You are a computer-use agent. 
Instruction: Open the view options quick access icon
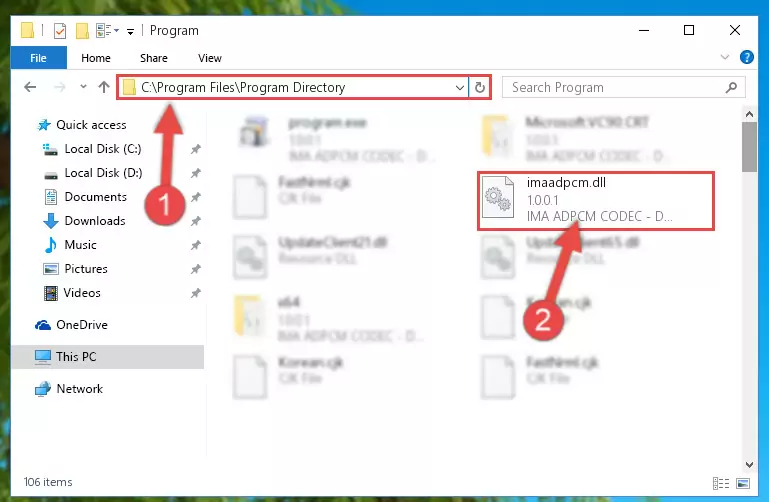click(x=107, y=30)
